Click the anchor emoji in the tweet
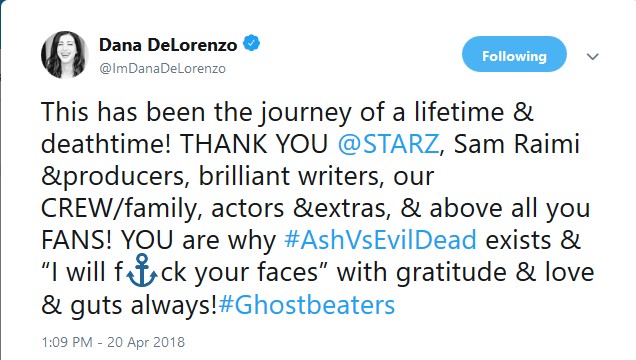Image resolution: width=636 pixels, height=360 pixels. coord(142,271)
